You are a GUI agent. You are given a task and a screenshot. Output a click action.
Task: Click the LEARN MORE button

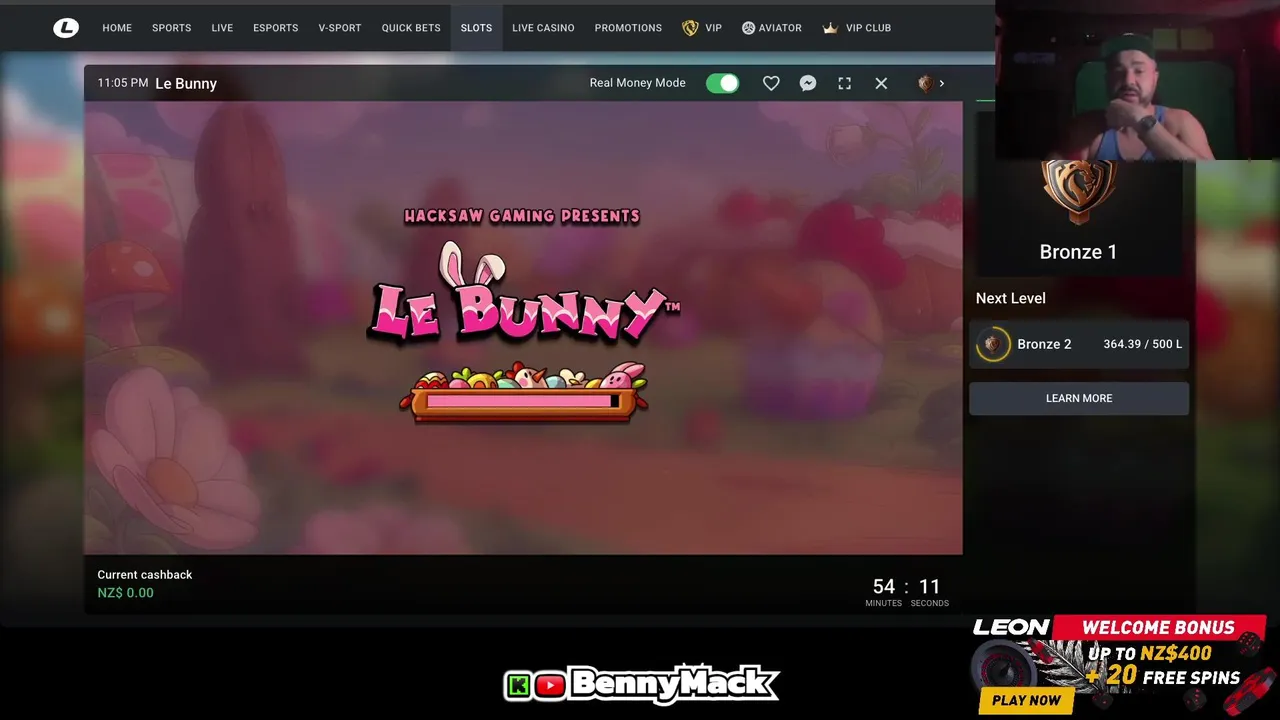1079,398
